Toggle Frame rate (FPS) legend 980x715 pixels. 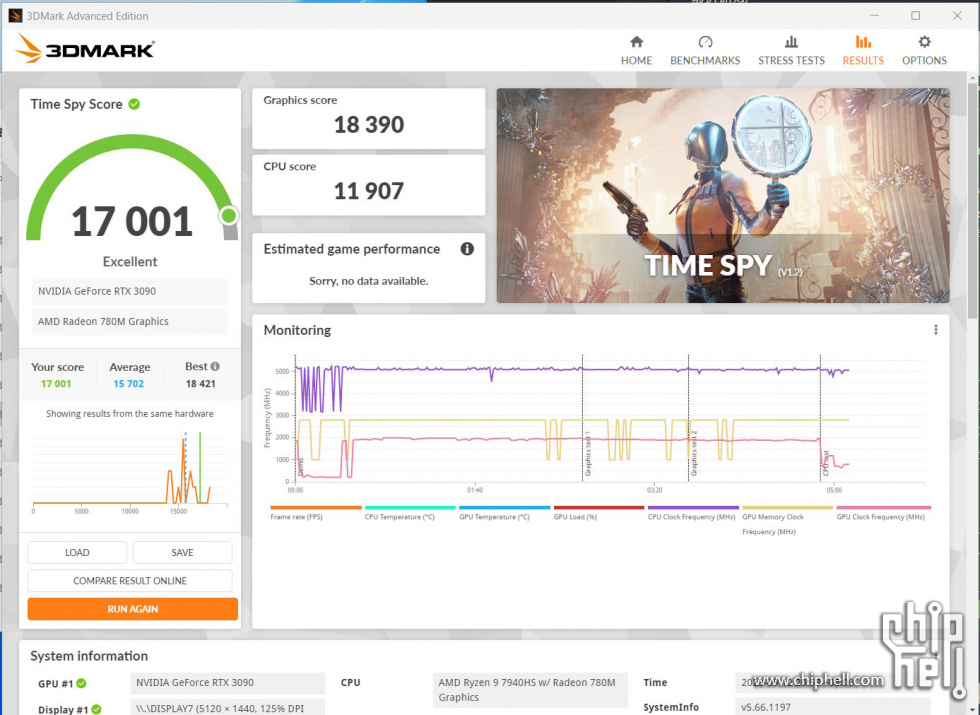pos(316,512)
